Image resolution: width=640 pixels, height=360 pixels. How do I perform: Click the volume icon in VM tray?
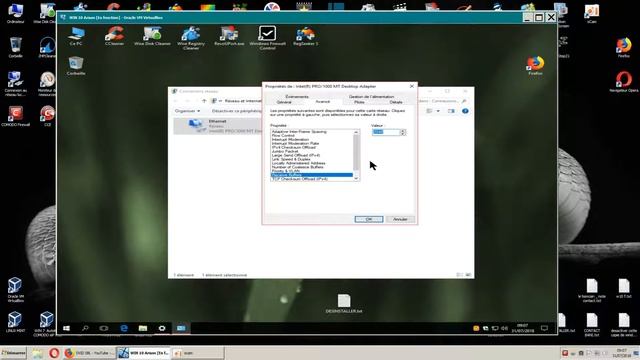[505, 328]
